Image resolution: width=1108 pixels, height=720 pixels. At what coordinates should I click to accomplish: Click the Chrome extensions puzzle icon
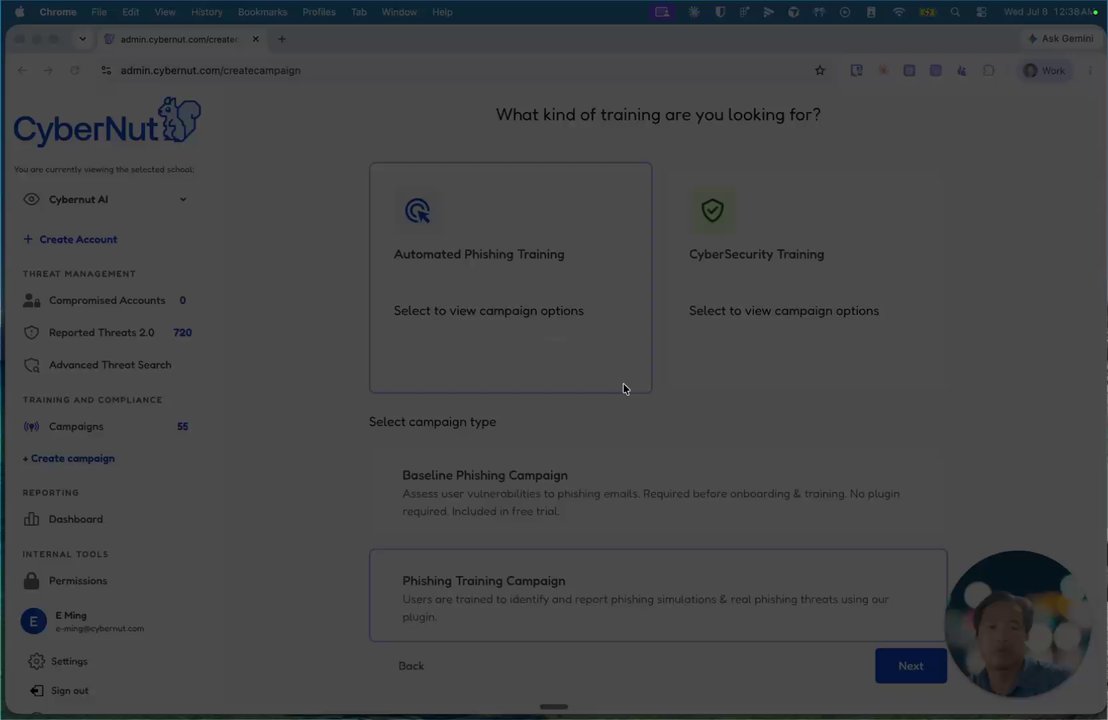[989, 71]
